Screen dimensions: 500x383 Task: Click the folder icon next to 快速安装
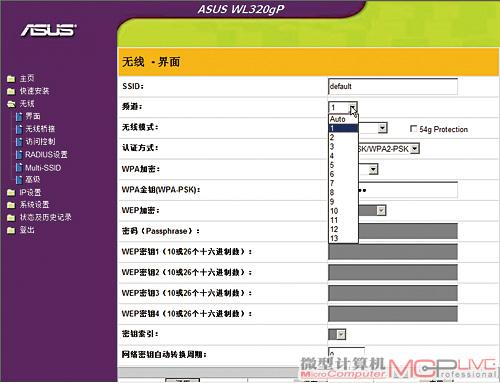click(x=11, y=91)
